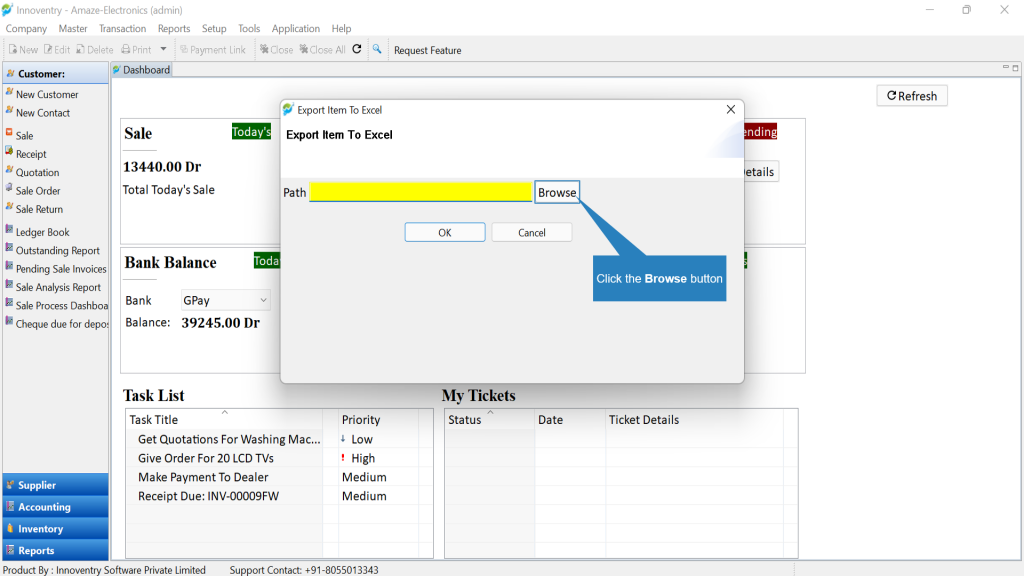This screenshot has height=576, width=1024.
Task: Open the Ledger Book report icon
Action: click(9, 231)
